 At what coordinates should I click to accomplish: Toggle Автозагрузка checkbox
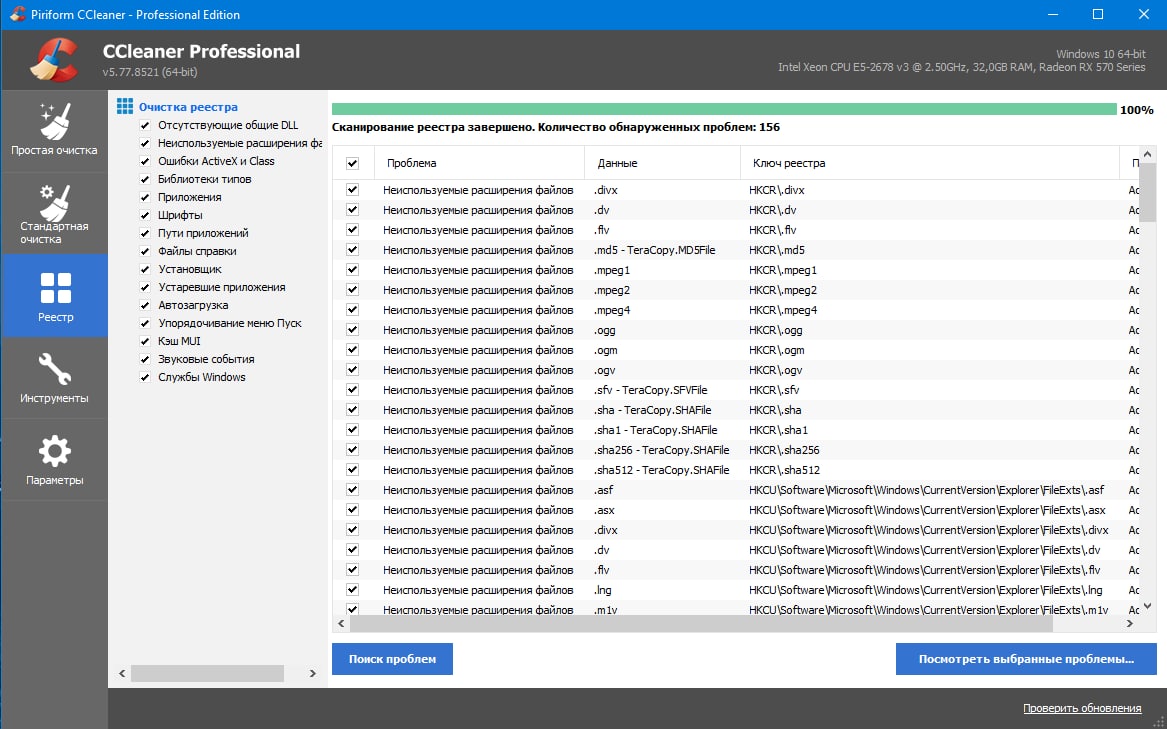[x=145, y=305]
